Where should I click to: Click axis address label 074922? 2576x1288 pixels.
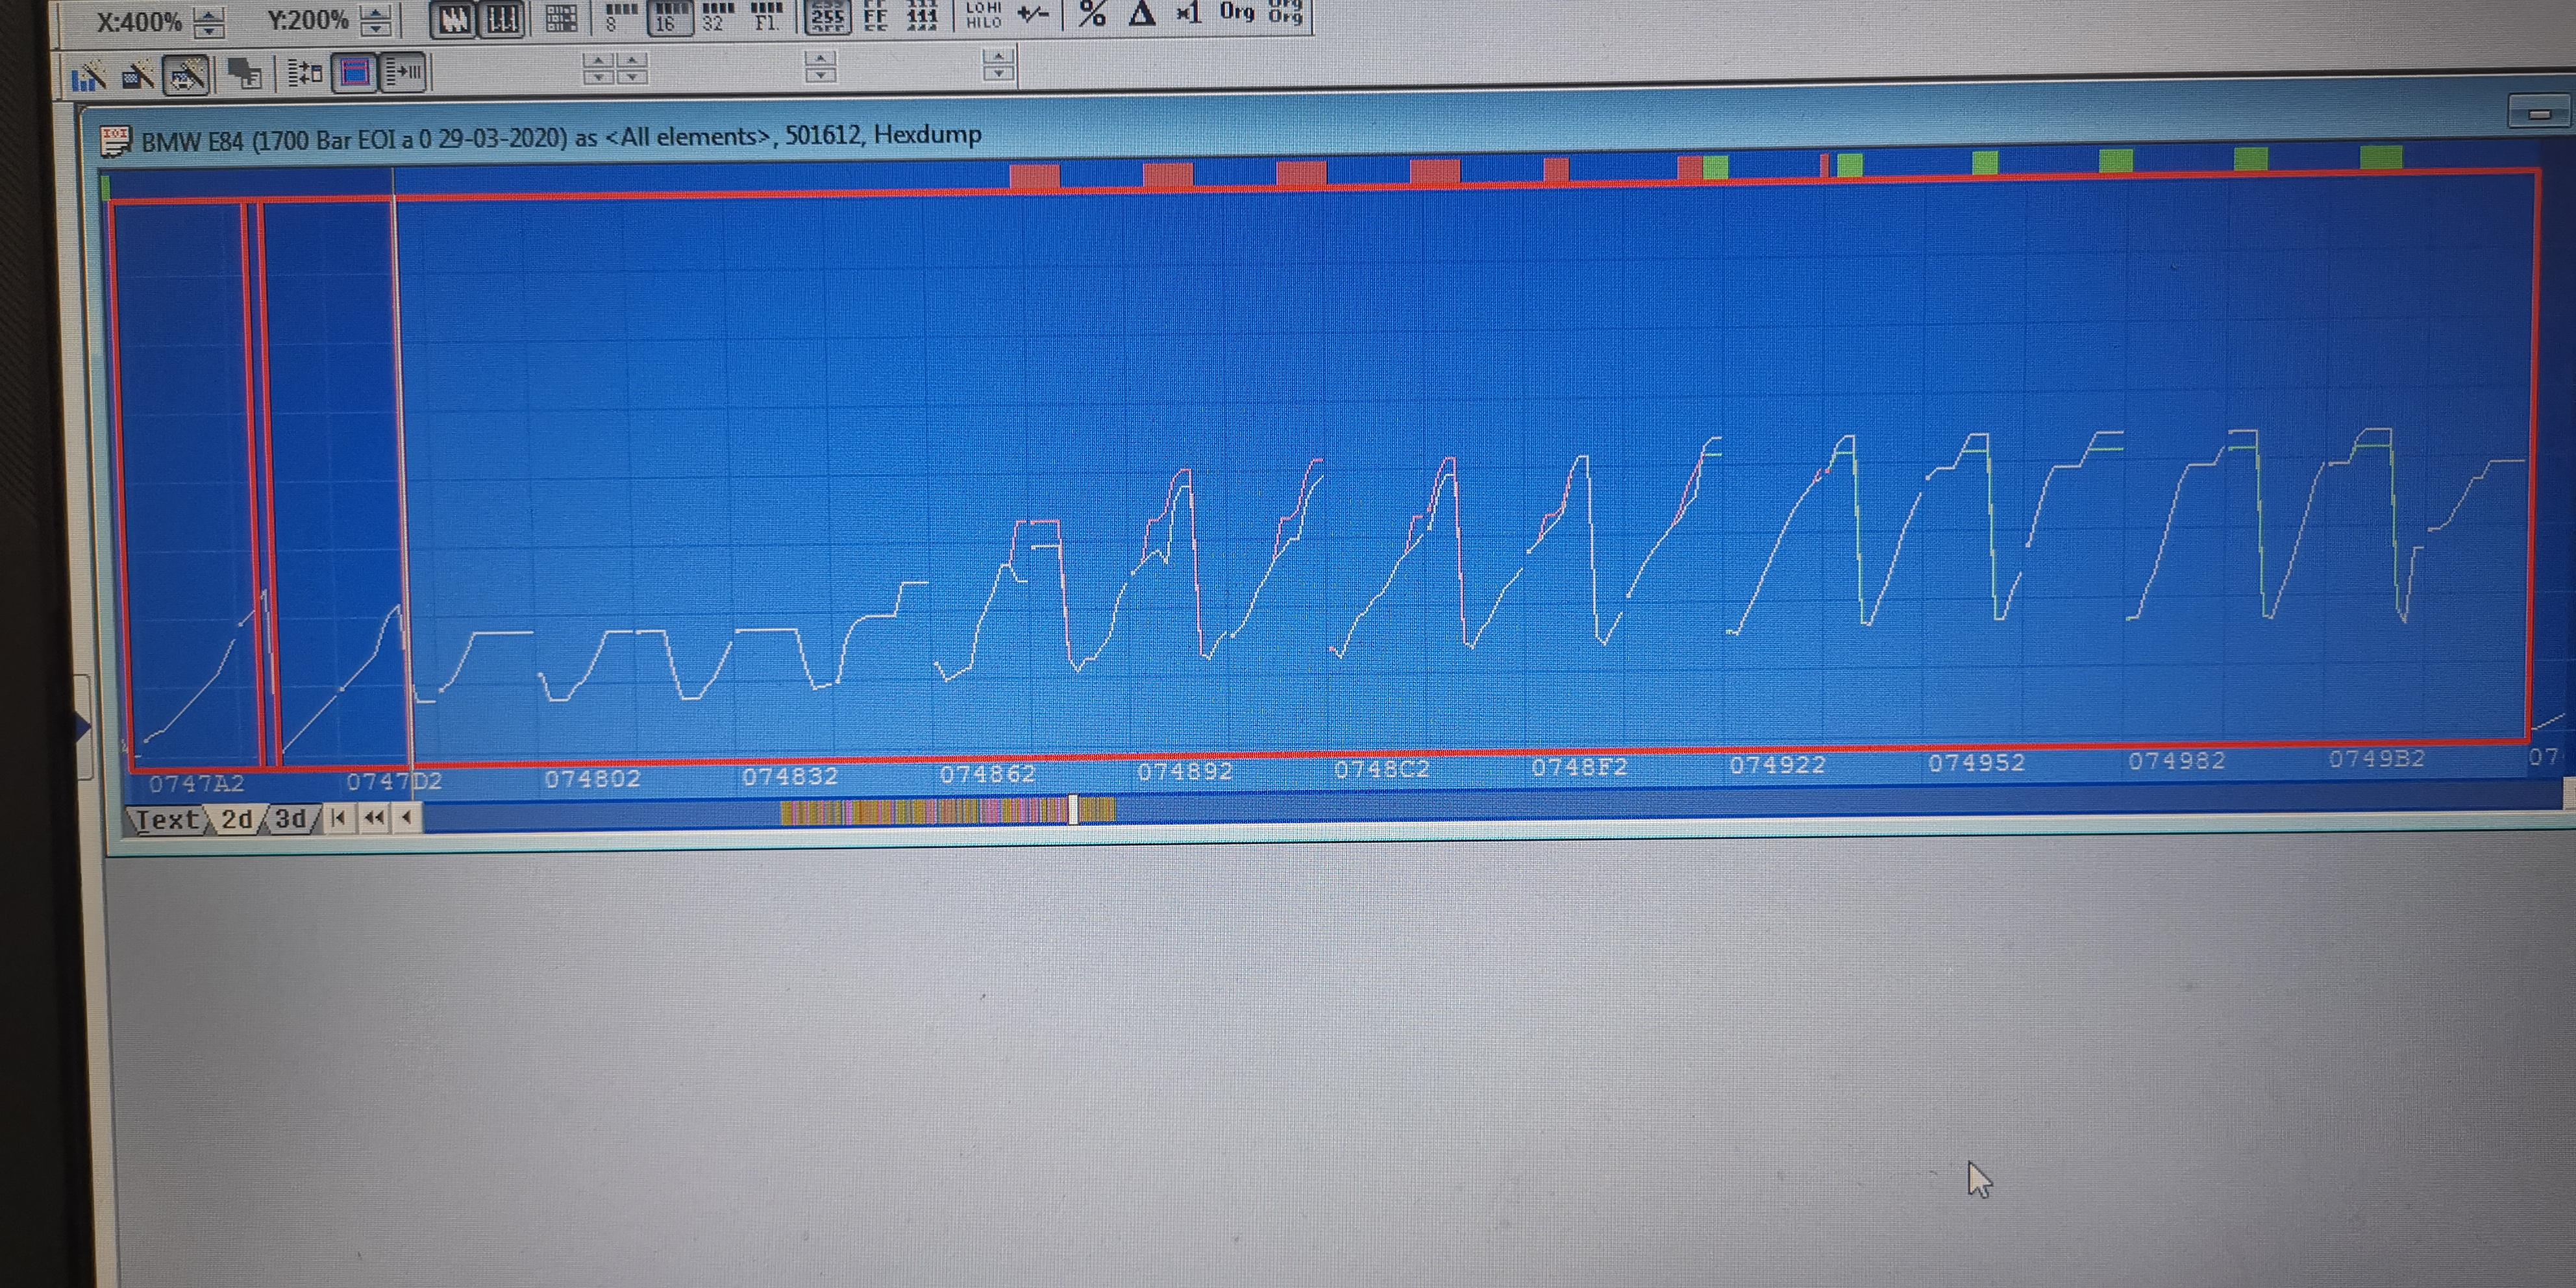1777,765
